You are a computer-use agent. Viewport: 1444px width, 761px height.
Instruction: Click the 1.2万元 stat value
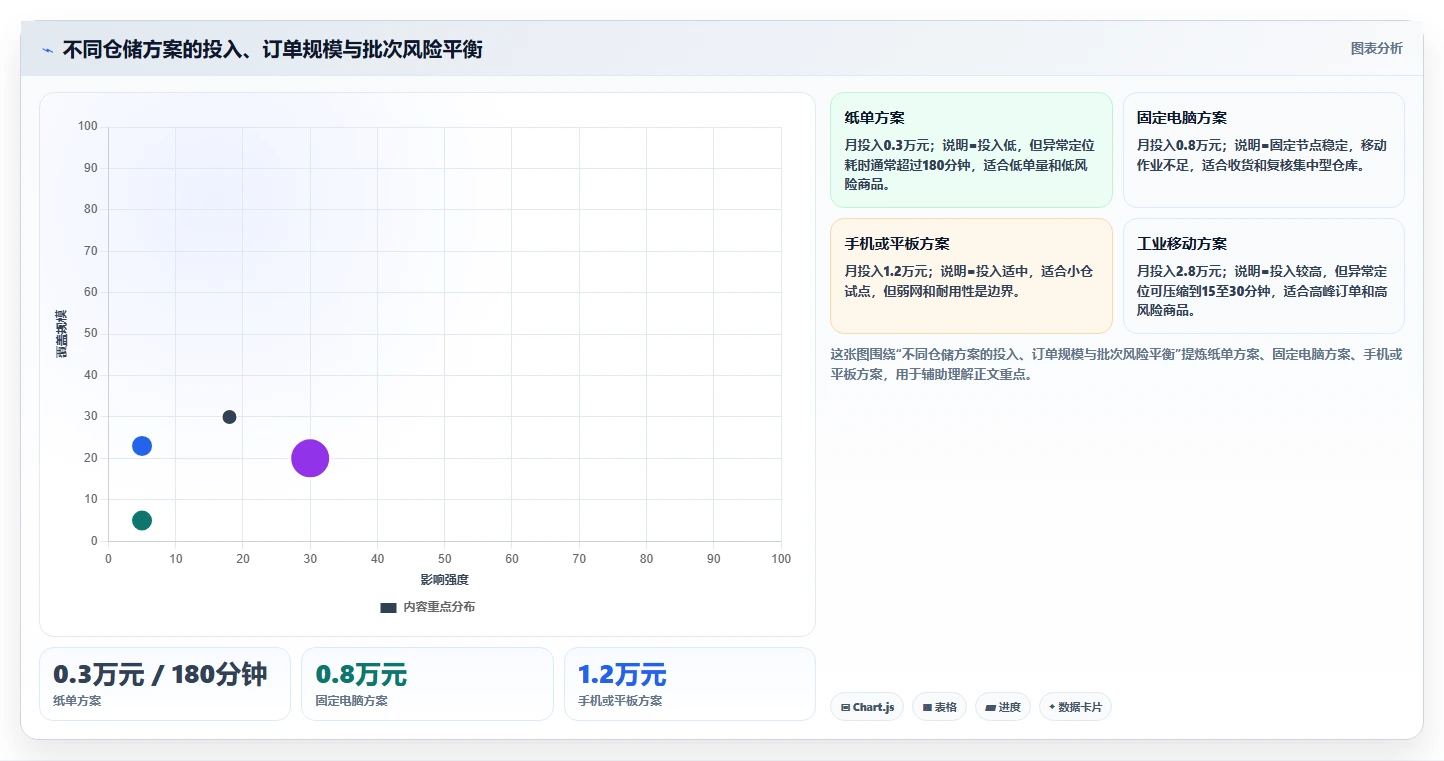[x=622, y=675]
